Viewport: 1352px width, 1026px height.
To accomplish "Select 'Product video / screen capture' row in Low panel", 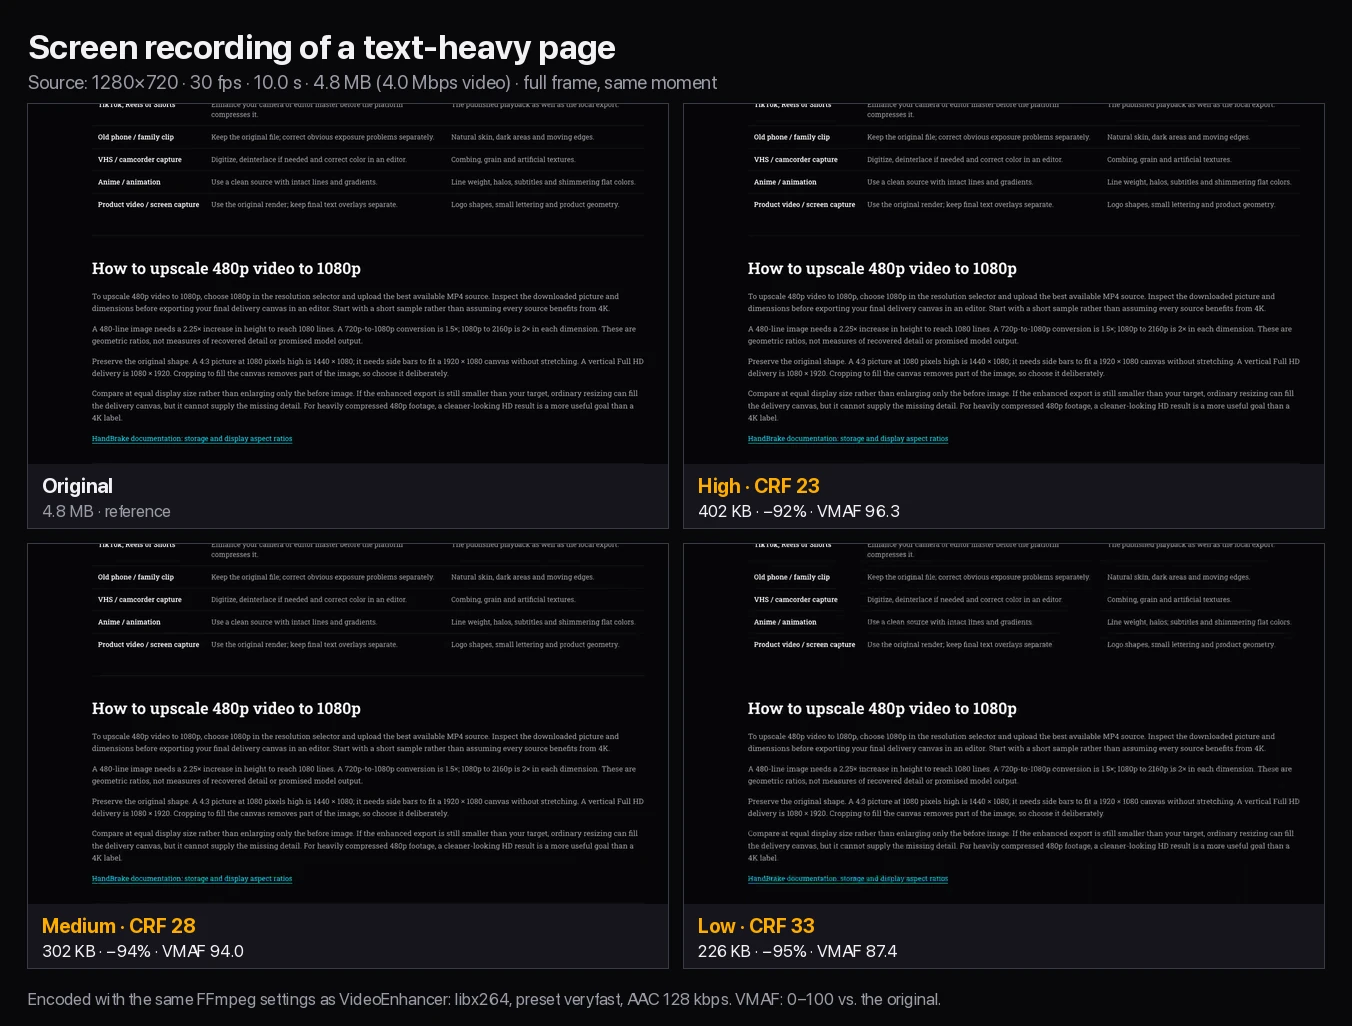I will pos(1024,645).
